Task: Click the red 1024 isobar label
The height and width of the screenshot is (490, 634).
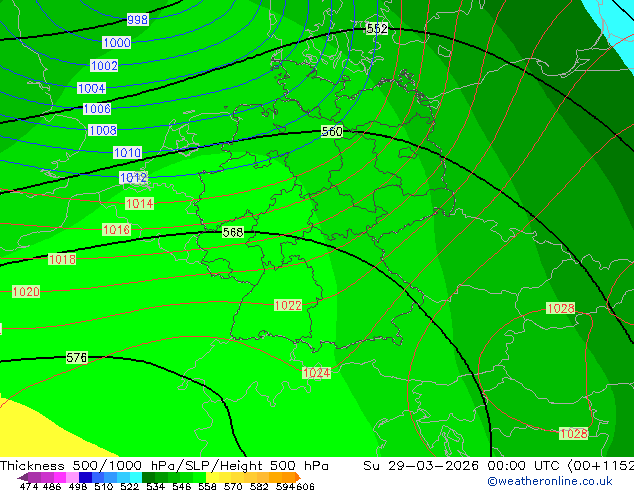Action: [316, 373]
